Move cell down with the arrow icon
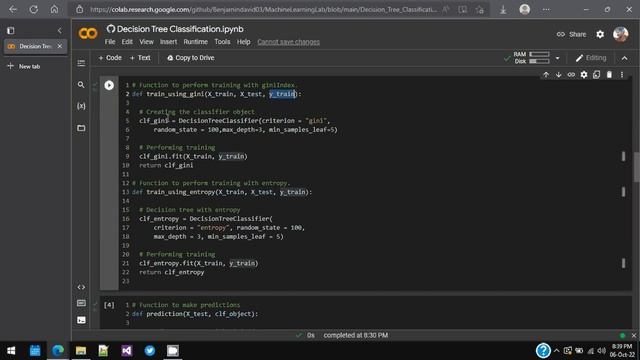Screen dimensions: 640x360 tap(558, 75)
